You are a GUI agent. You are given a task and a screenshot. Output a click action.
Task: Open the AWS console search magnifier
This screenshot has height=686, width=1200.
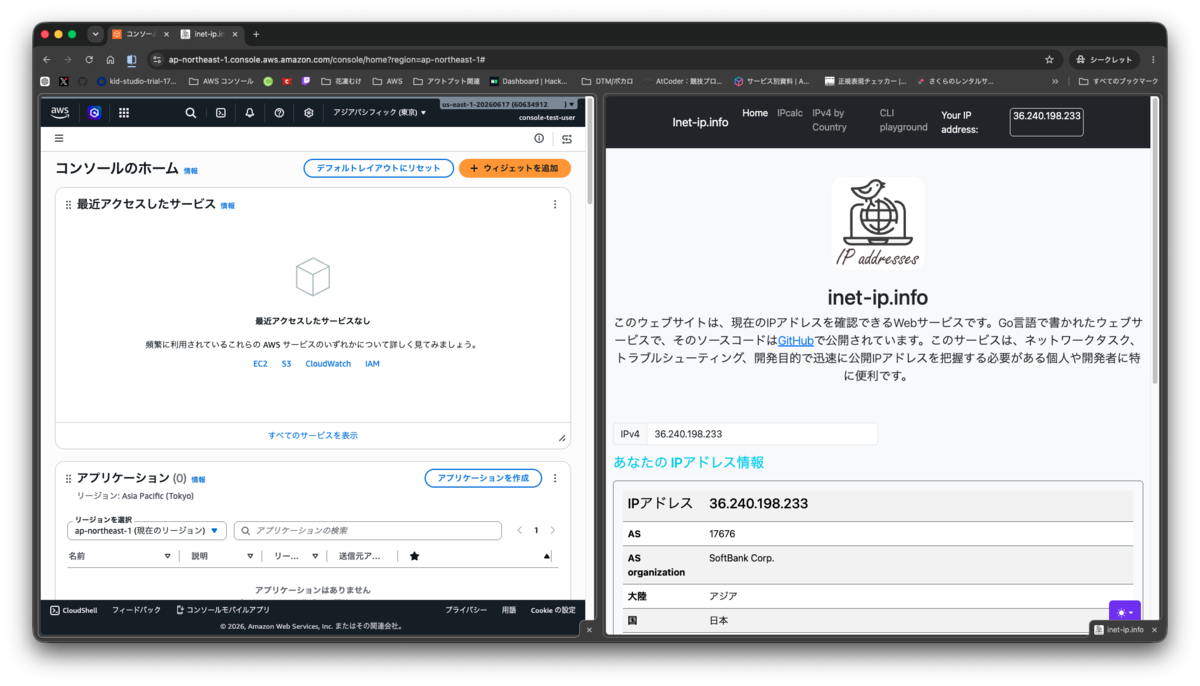pyautogui.click(x=190, y=113)
